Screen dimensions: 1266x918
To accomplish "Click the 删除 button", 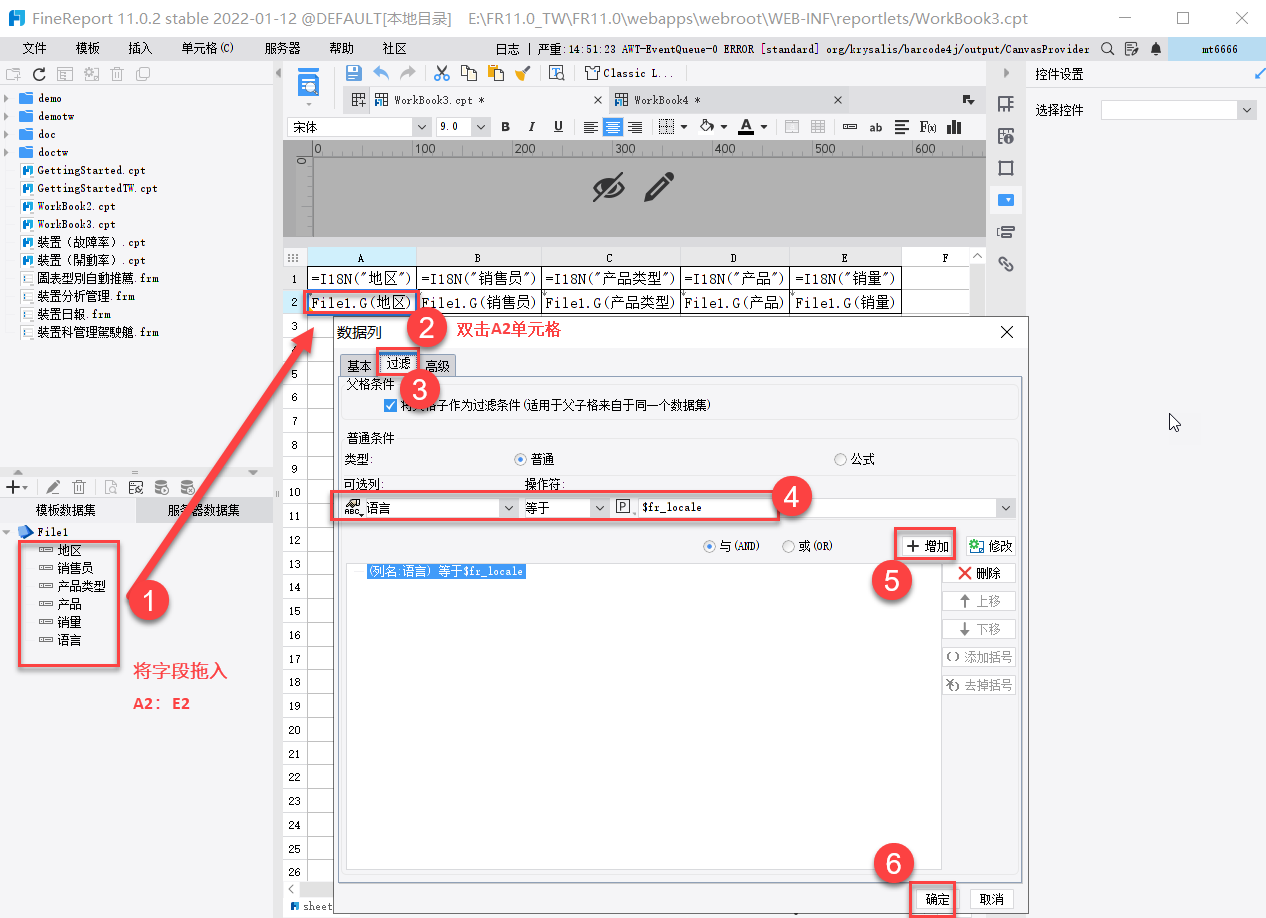I will coord(979,573).
